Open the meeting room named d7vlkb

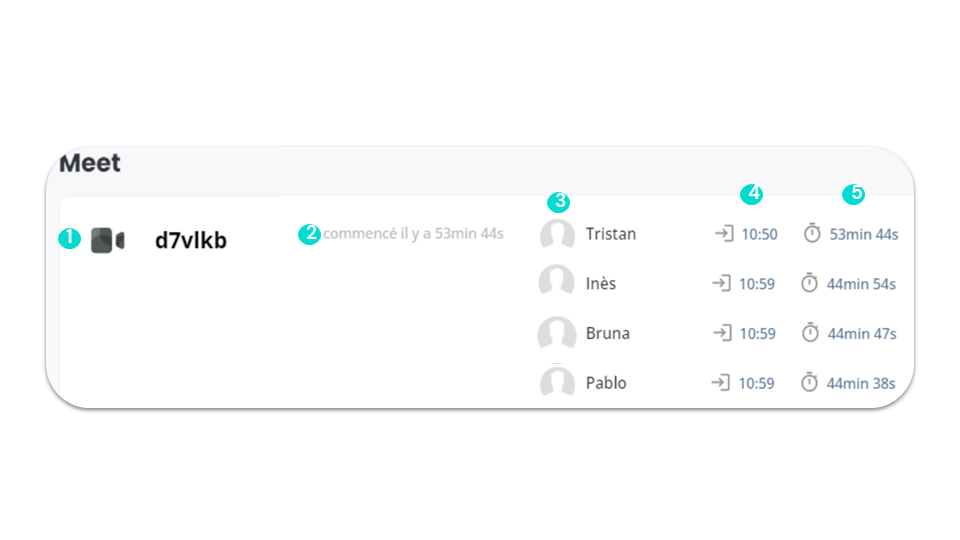(190, 240)
